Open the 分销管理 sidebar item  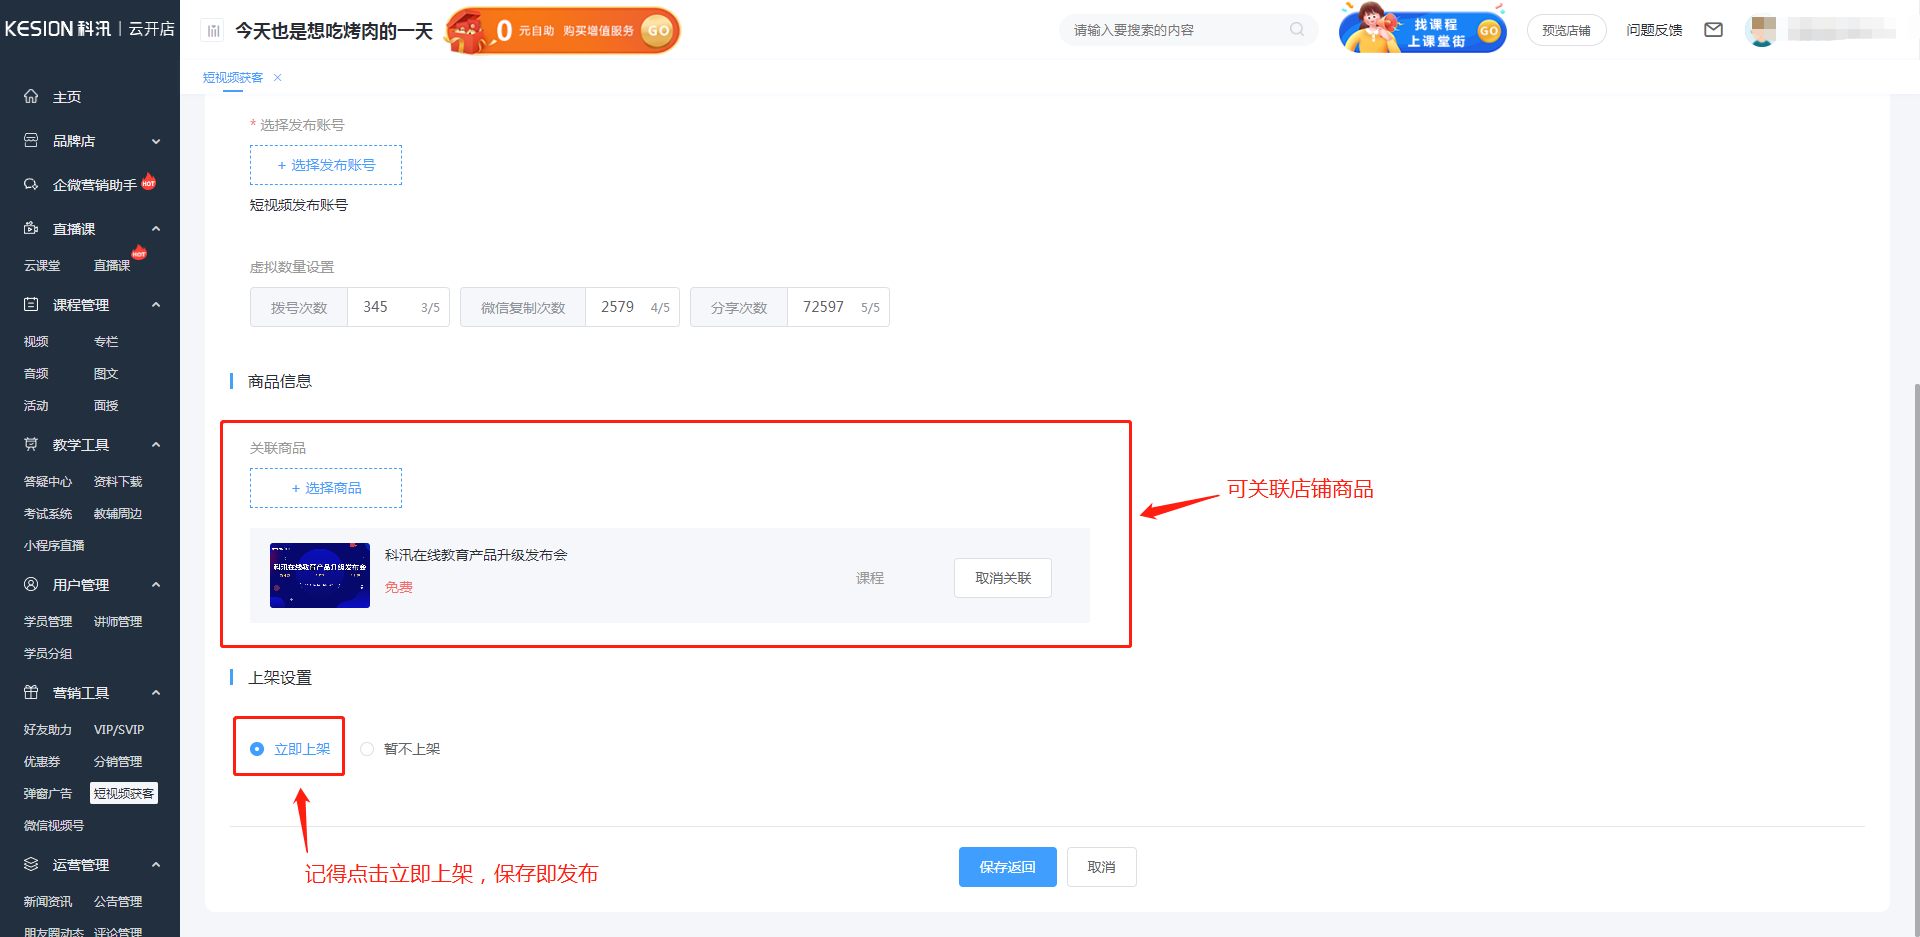118,762
